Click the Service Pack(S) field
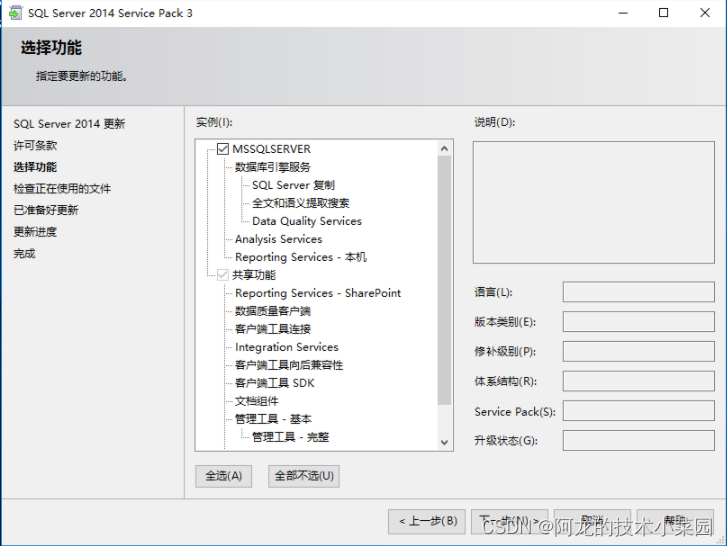The image size is (727, 546). click(x=638, y=411)
